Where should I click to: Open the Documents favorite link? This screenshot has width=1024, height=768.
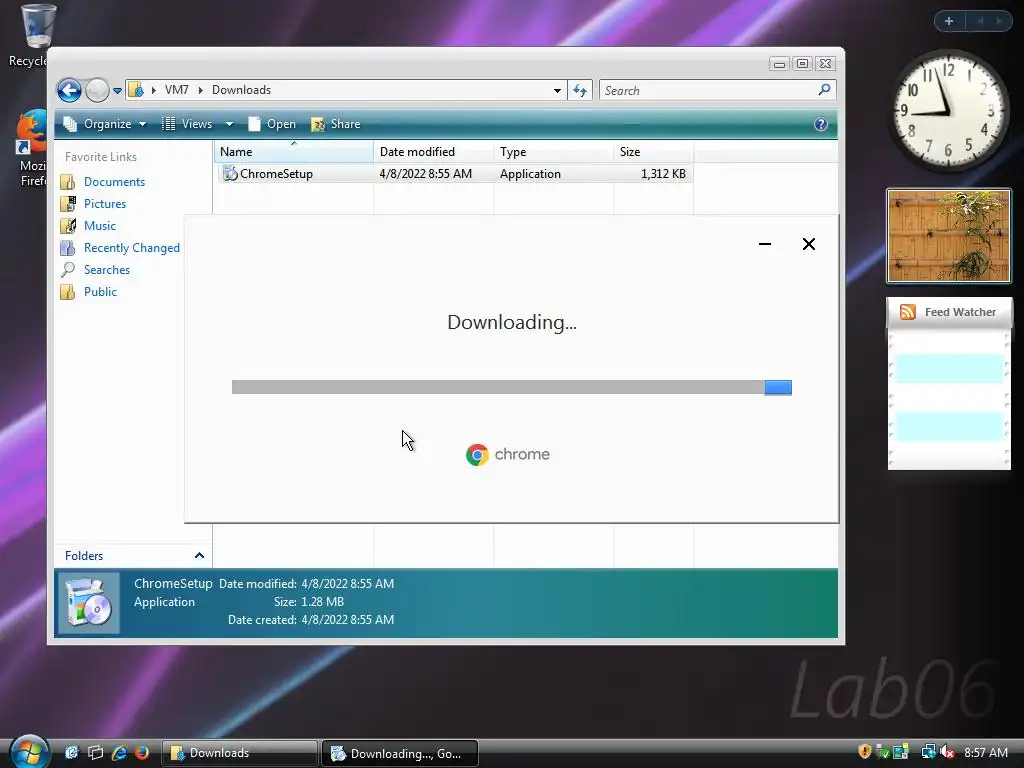[x=114, y=182]
